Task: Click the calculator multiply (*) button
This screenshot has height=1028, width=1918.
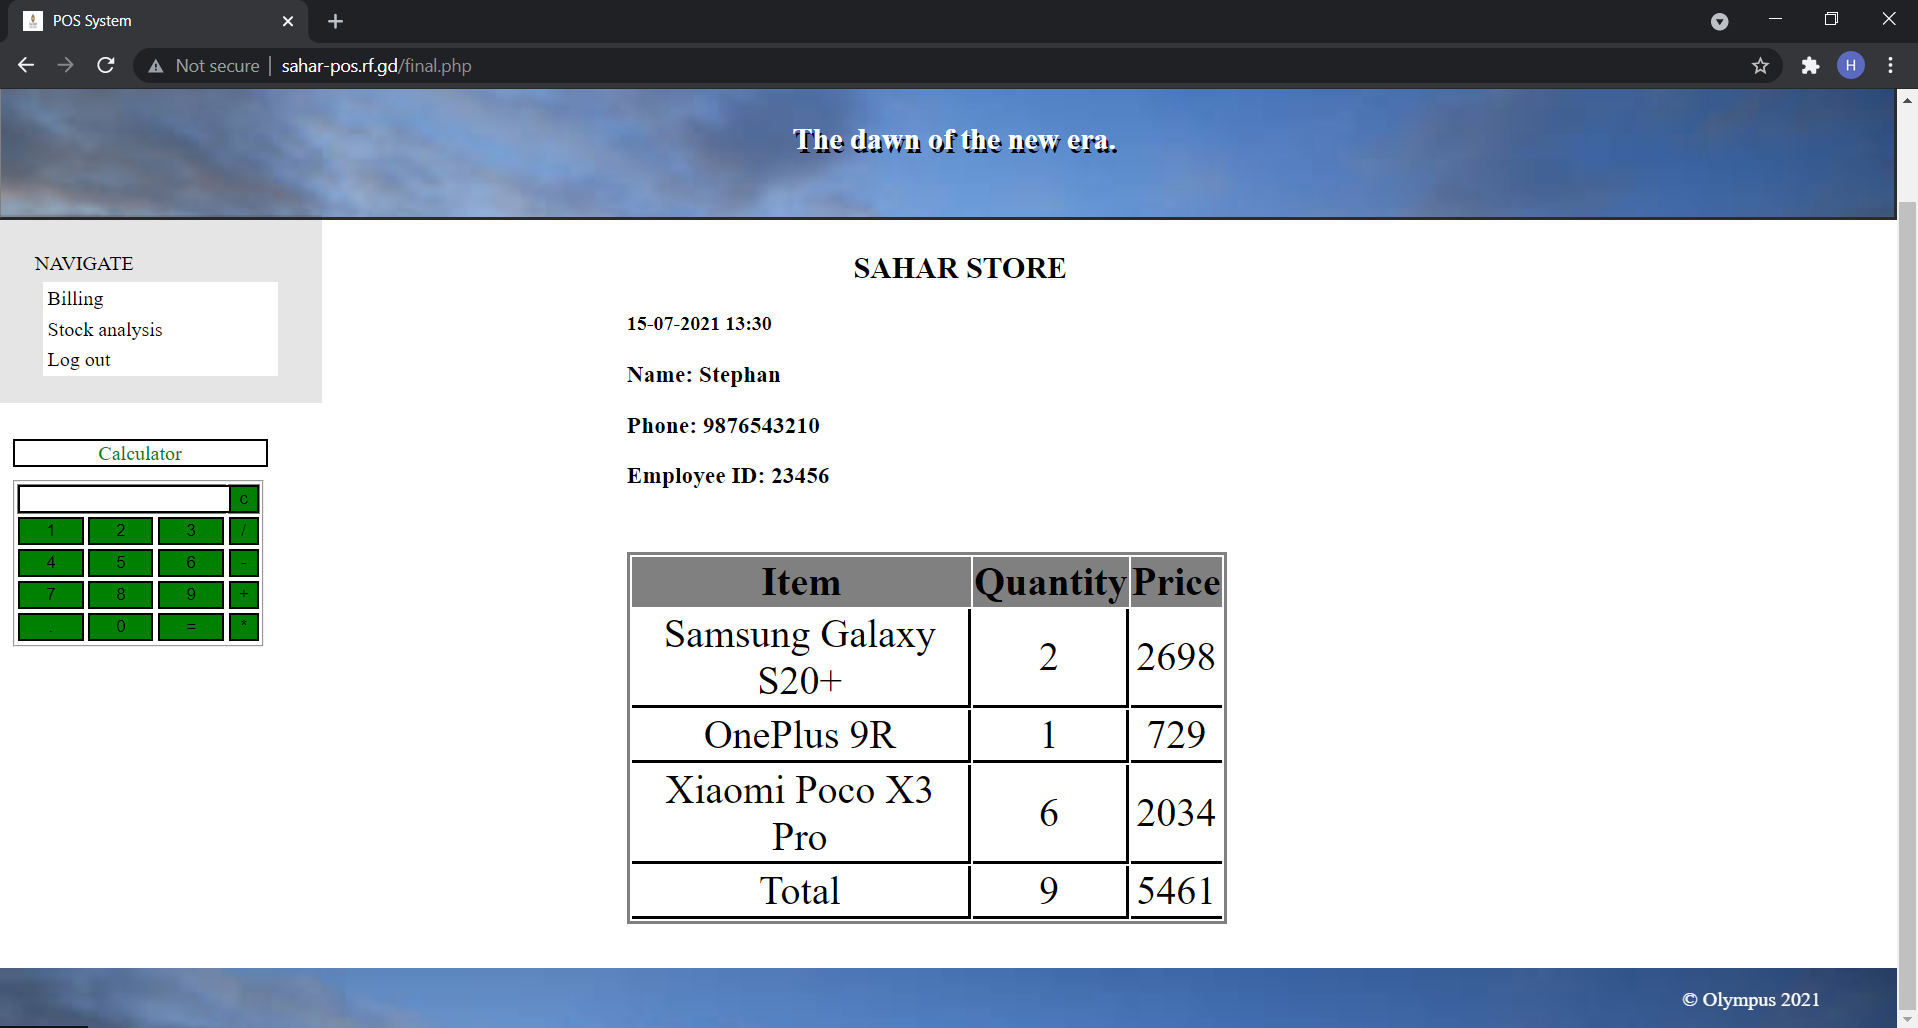Action: pyautogui.click(x=244, y=627)
